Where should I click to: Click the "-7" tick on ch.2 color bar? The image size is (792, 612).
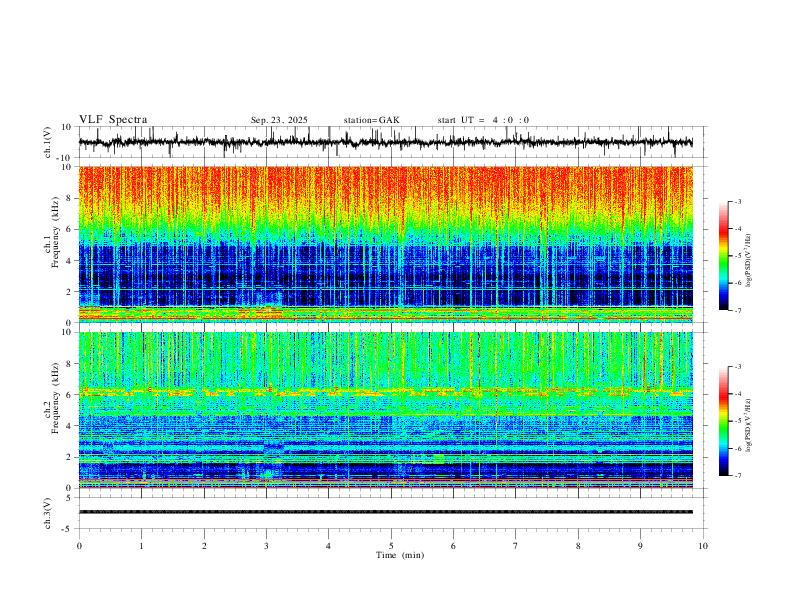[738, 476]
